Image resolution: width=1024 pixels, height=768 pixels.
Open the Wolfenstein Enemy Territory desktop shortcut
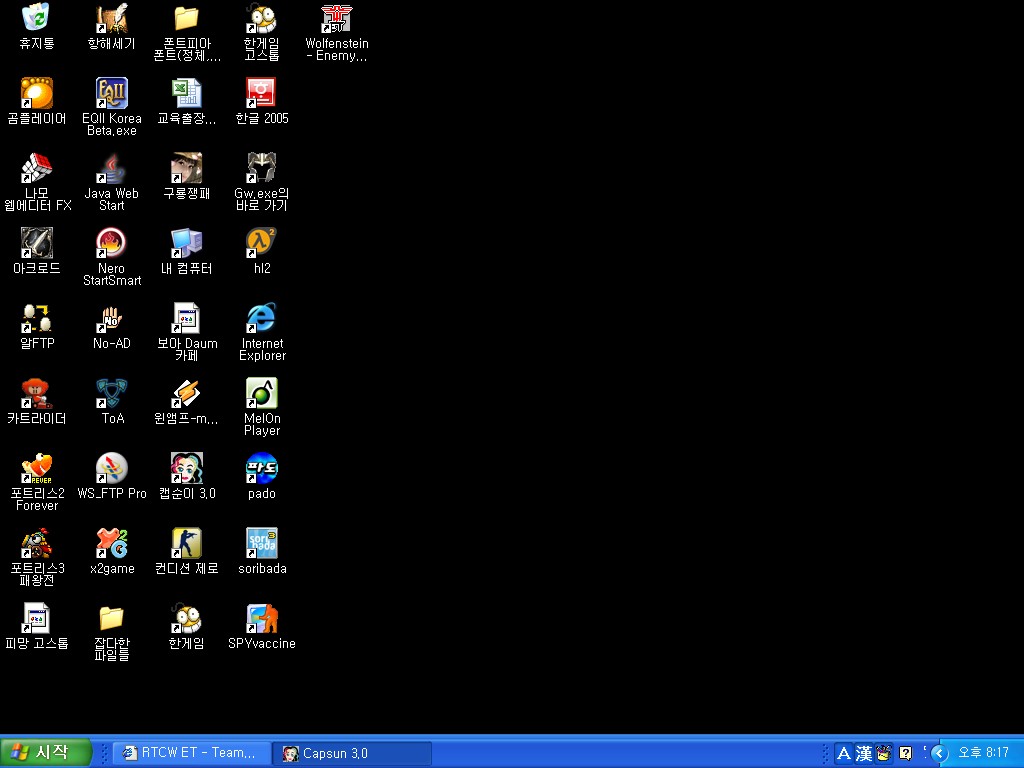336,19
